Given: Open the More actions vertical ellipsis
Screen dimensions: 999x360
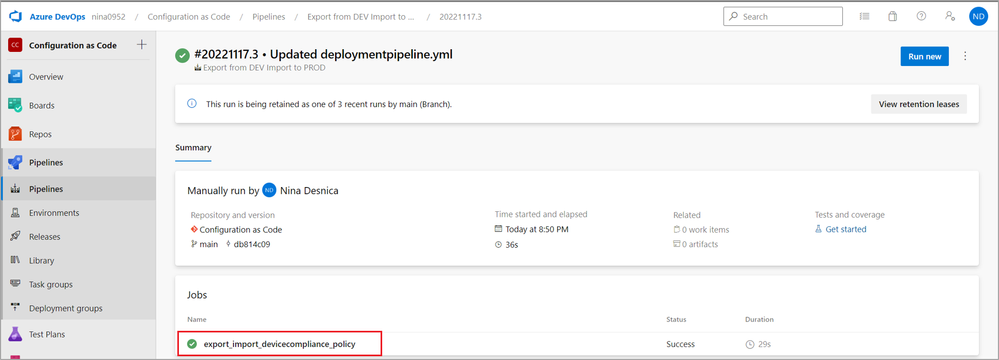Looking at the screenshot, I should pos(965,56).
